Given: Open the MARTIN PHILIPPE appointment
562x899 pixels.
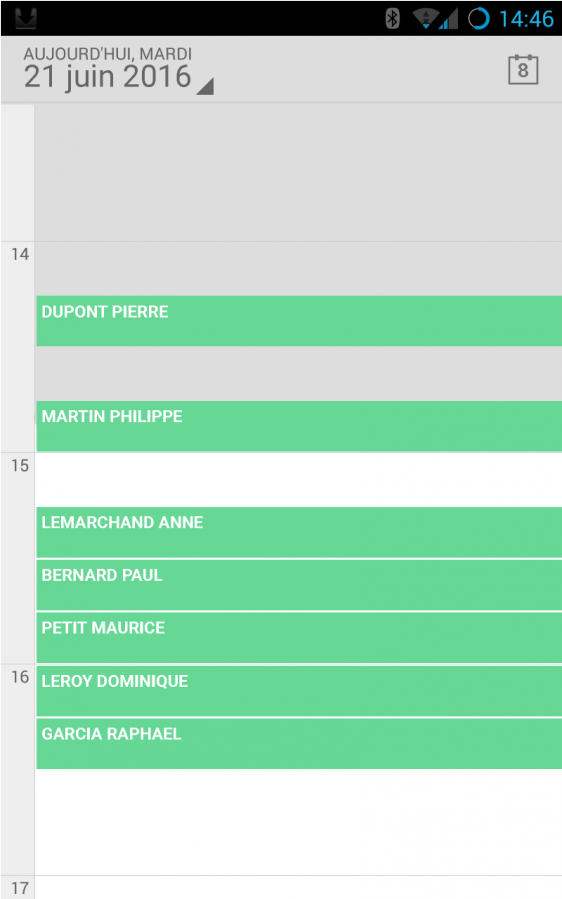Looking at the screenshot, I should click(299, 426).
